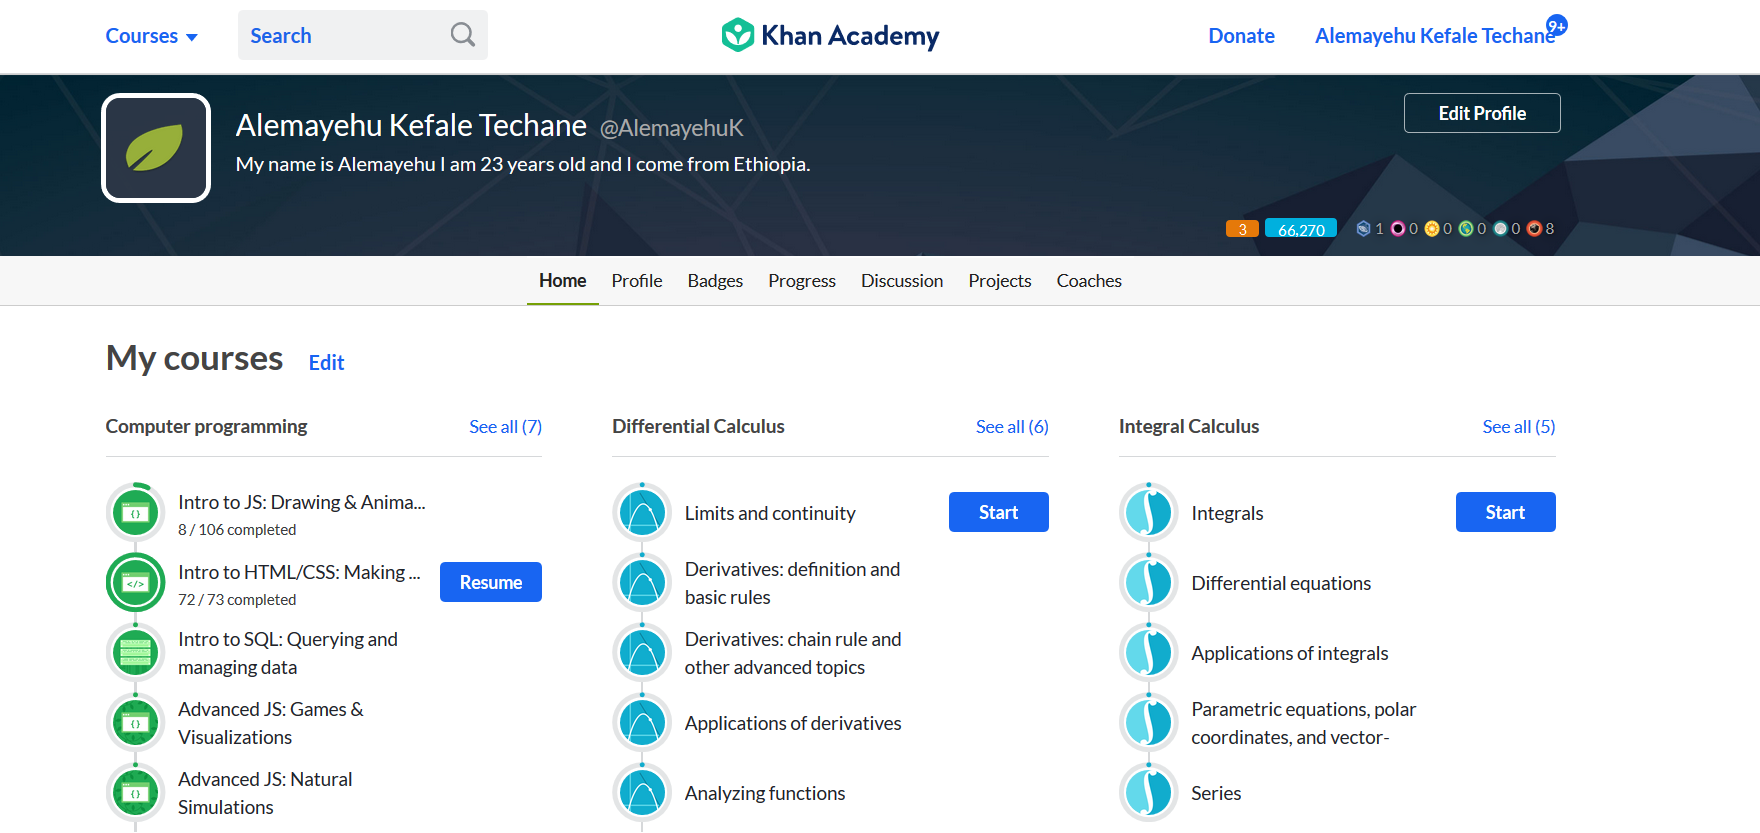
Task: Open Advanced JS: Natural Simulations link
Action: tap(265, 793)
